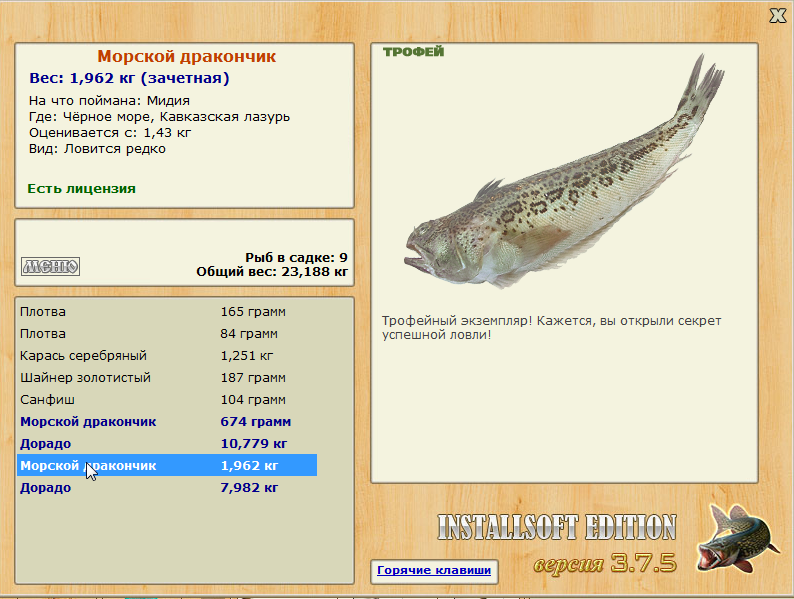Open the Меню button

[51, 266]
